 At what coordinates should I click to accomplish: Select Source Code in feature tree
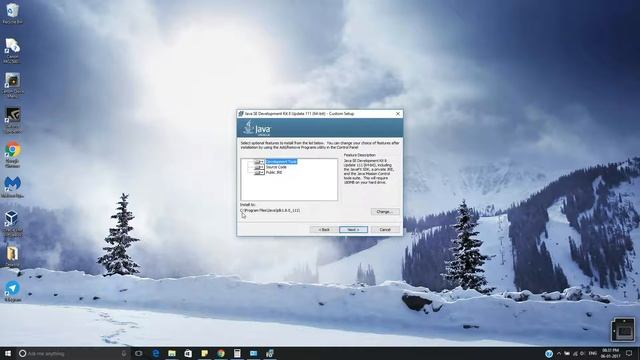click(276, 167)
